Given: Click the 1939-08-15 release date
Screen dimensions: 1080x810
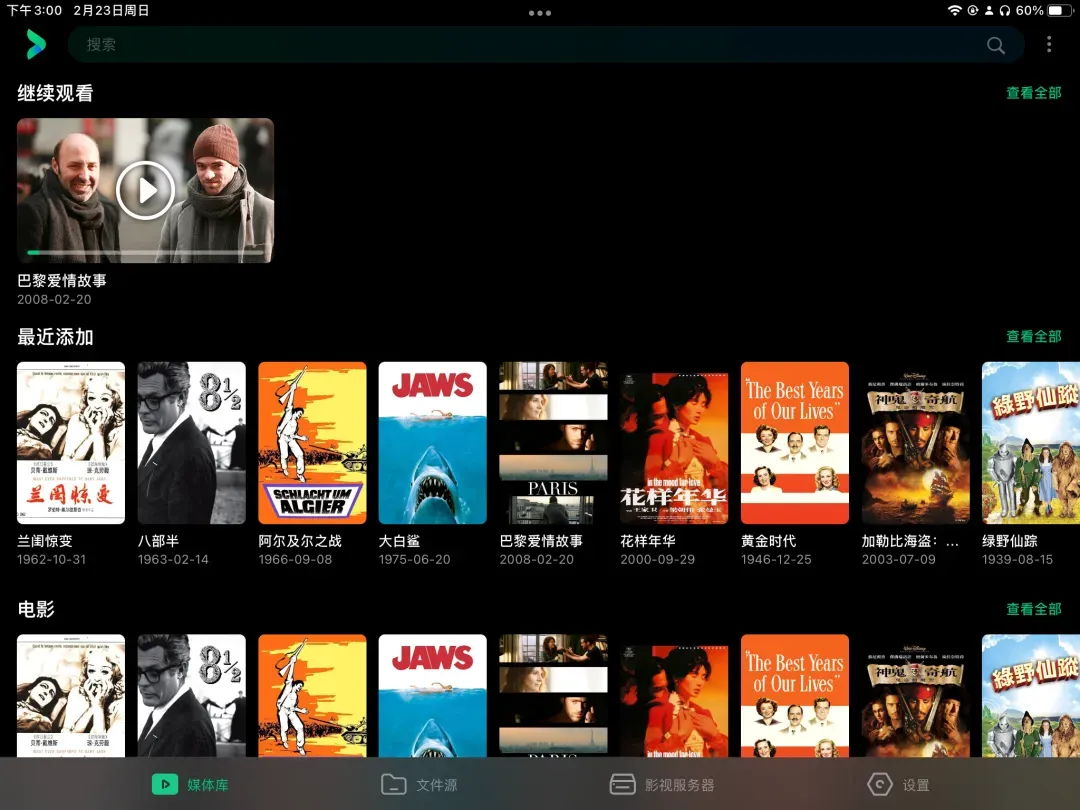Looking at the screenshot, I should pos(1017,560).
